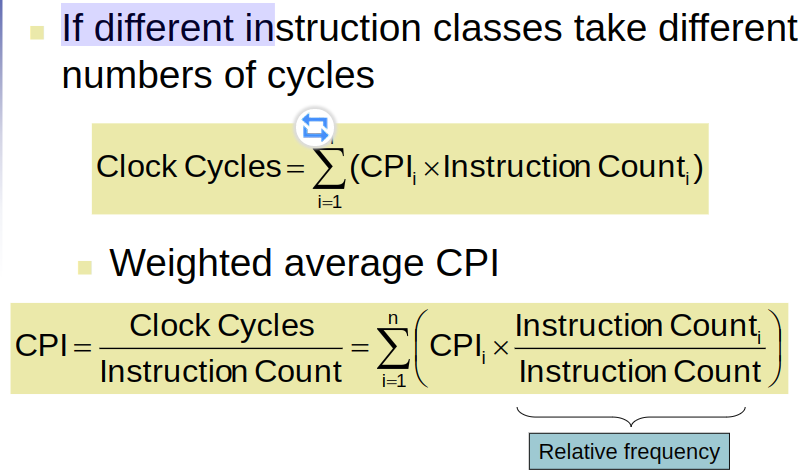This screenshot has width=811, height=475.
Task: Click "Instruction Count" denominator under Clock Cycles
Action: pyautogui.click(x=221, y=371)
